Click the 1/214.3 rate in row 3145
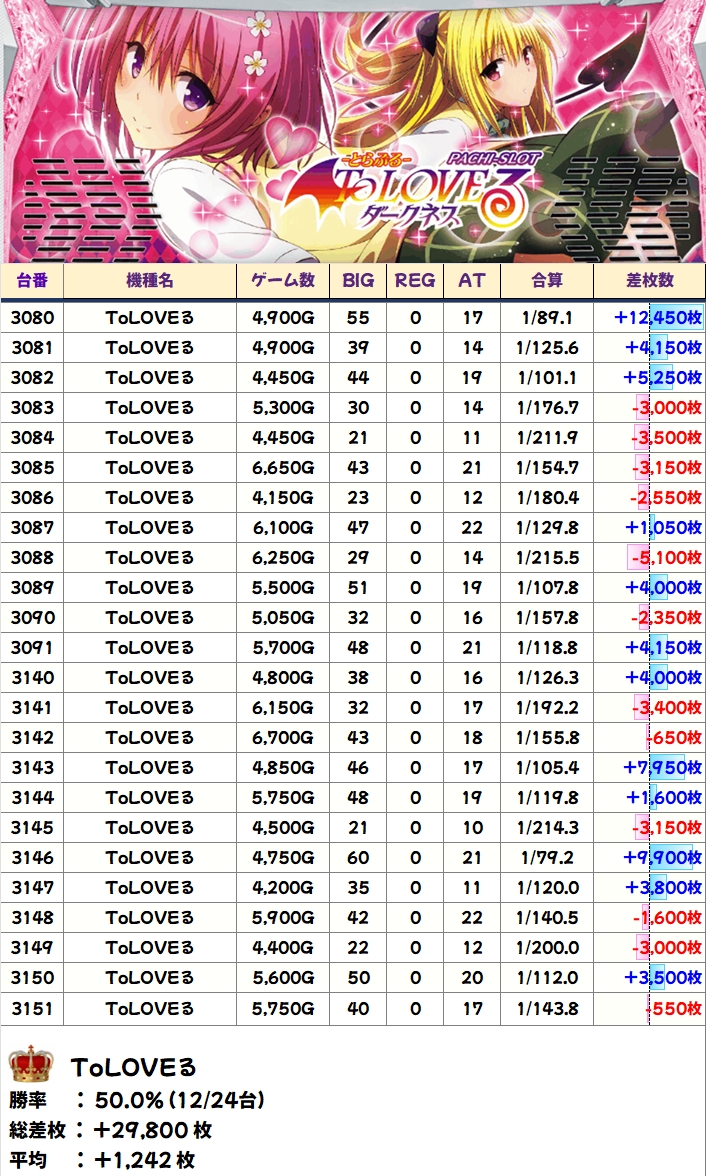 point(546,828)
